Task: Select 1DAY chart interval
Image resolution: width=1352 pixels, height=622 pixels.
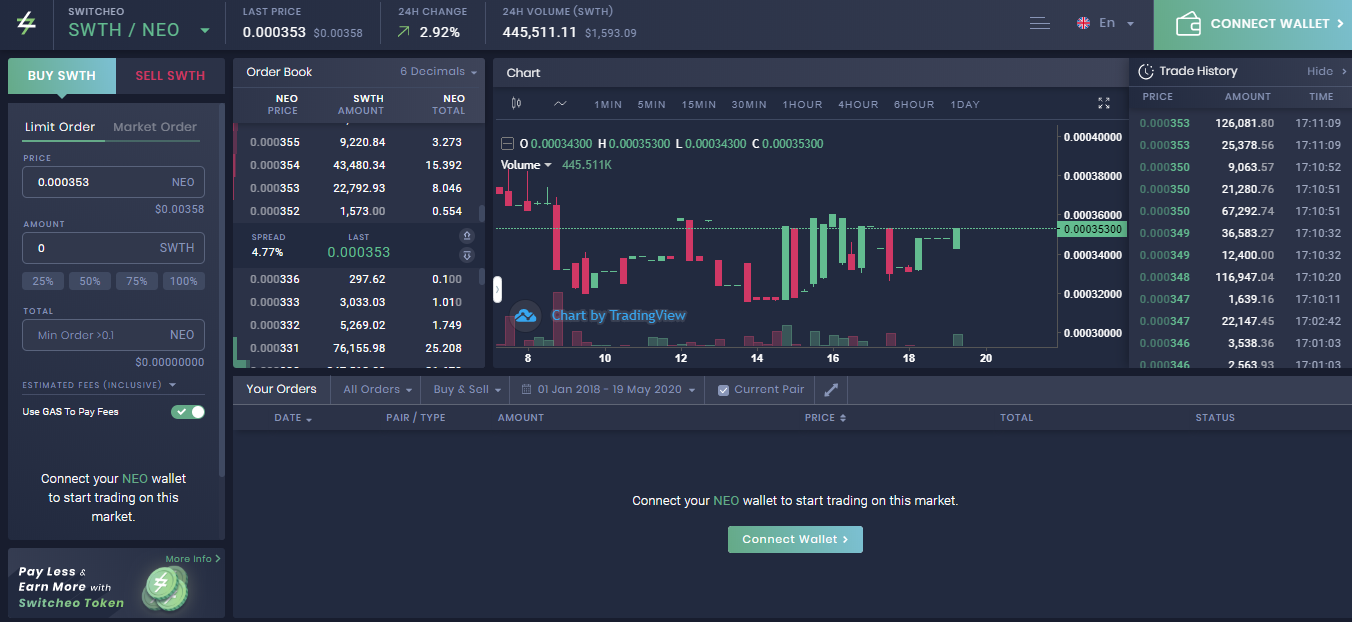Action: click(x=965, y=104)
